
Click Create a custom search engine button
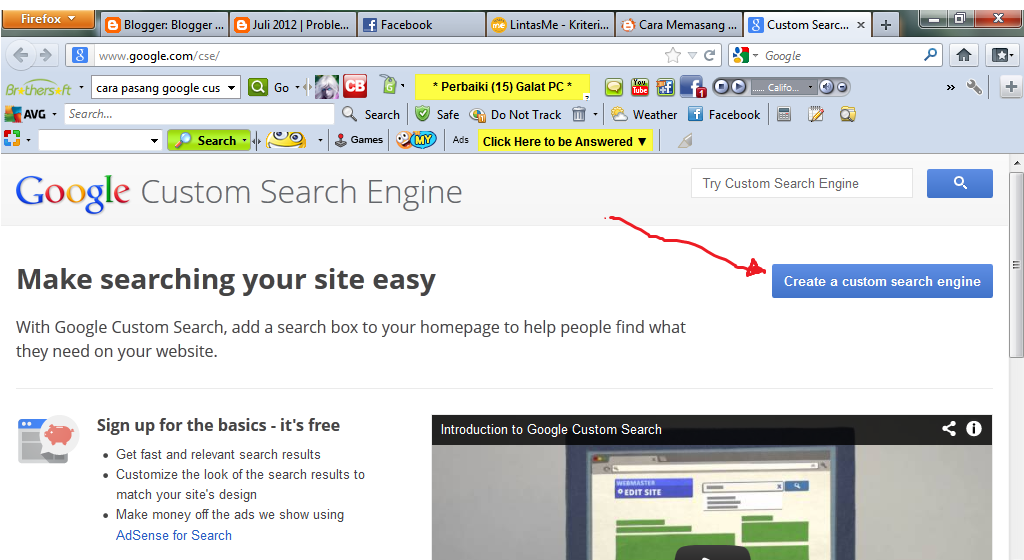882,281
